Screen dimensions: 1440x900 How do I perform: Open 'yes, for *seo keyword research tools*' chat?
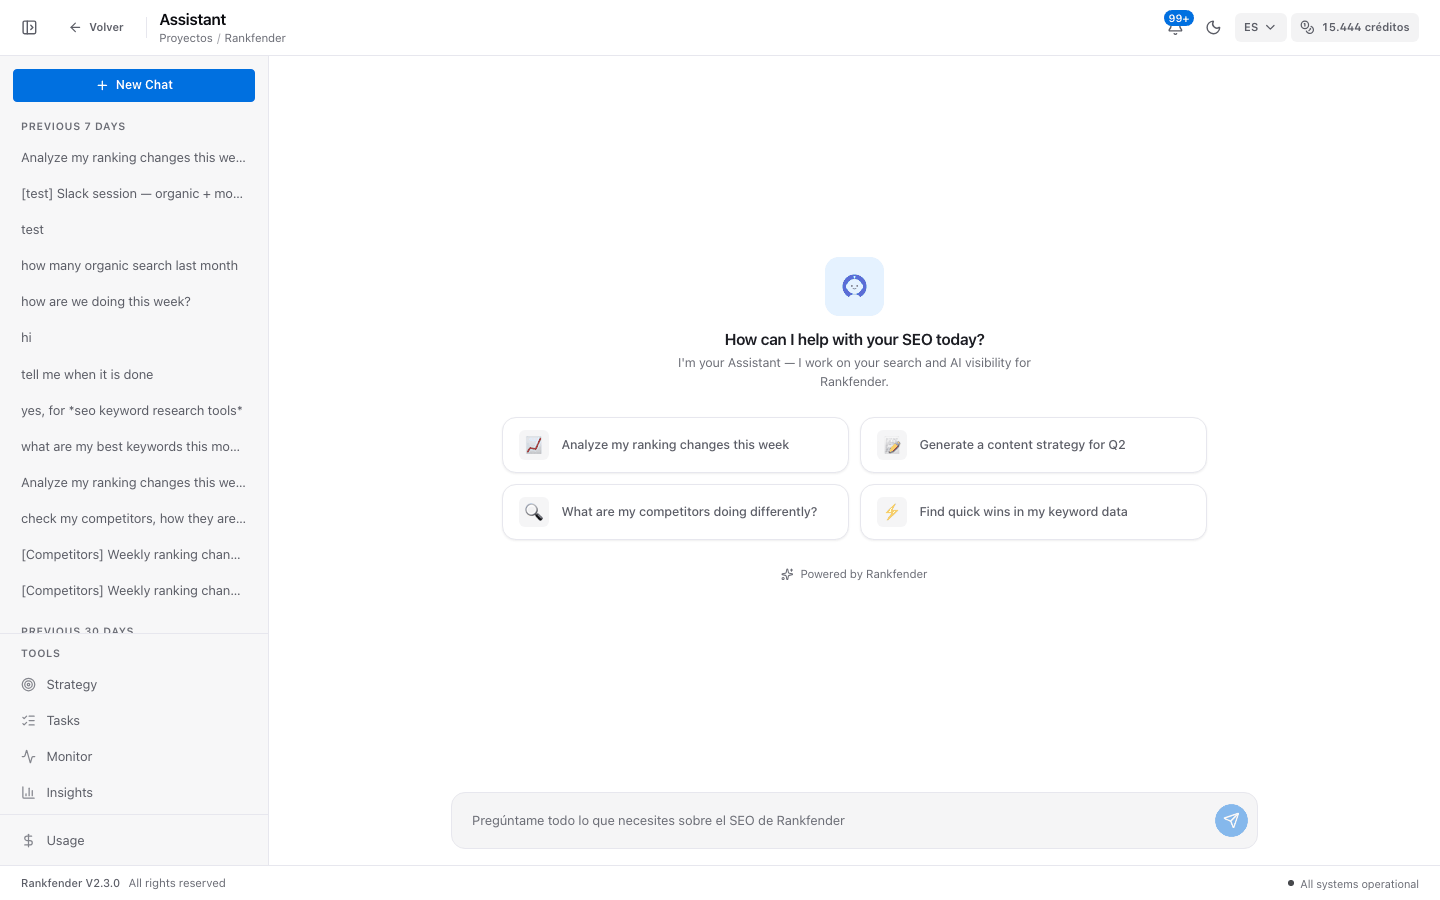[134, 411]
